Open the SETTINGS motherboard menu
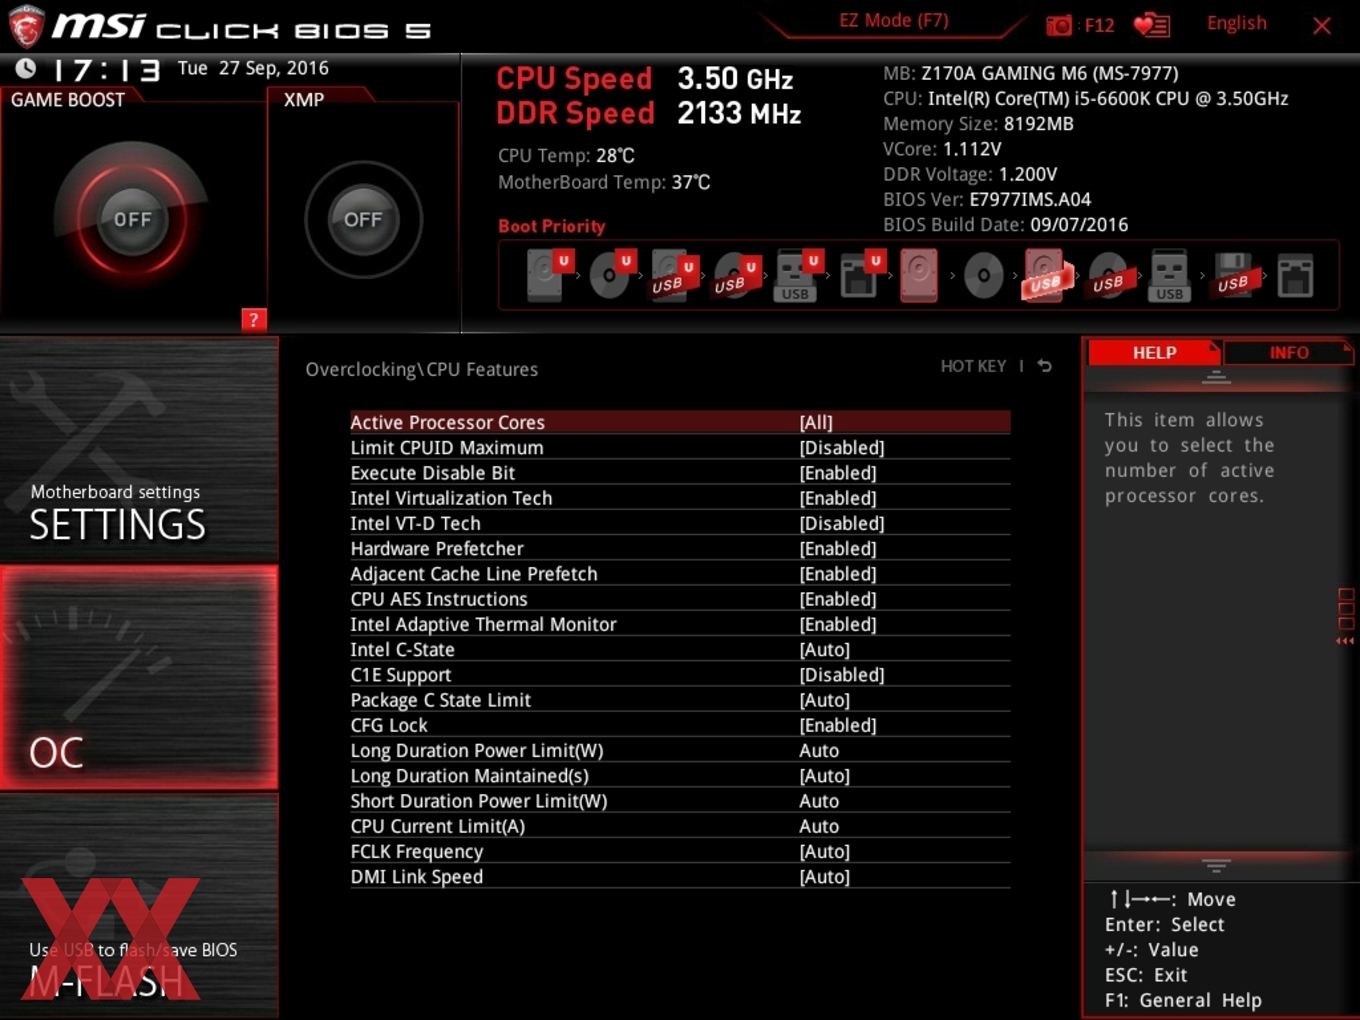The image size is (1360, 1020). click(139, 451)
